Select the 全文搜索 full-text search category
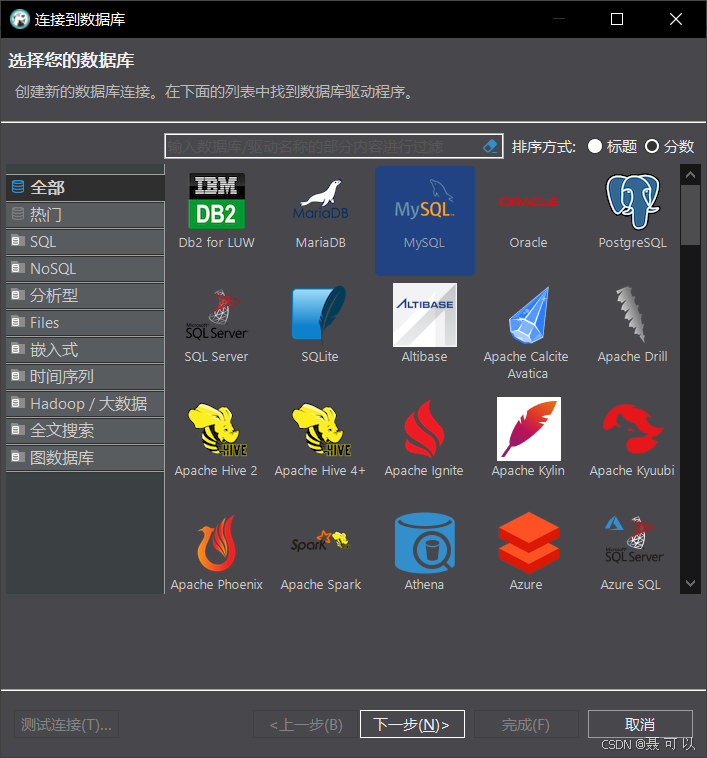707x758 pixels. (85, 431)
